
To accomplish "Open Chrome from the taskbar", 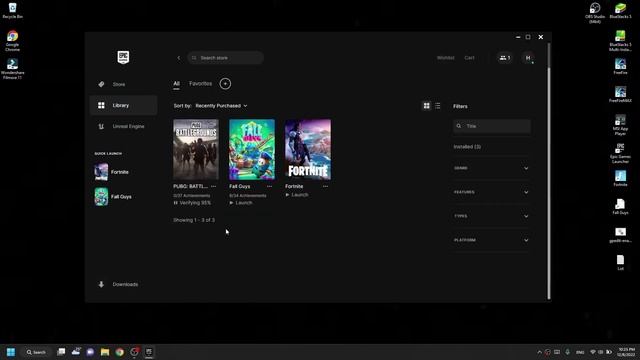I will pyautogui.click(x=120, y=352).
